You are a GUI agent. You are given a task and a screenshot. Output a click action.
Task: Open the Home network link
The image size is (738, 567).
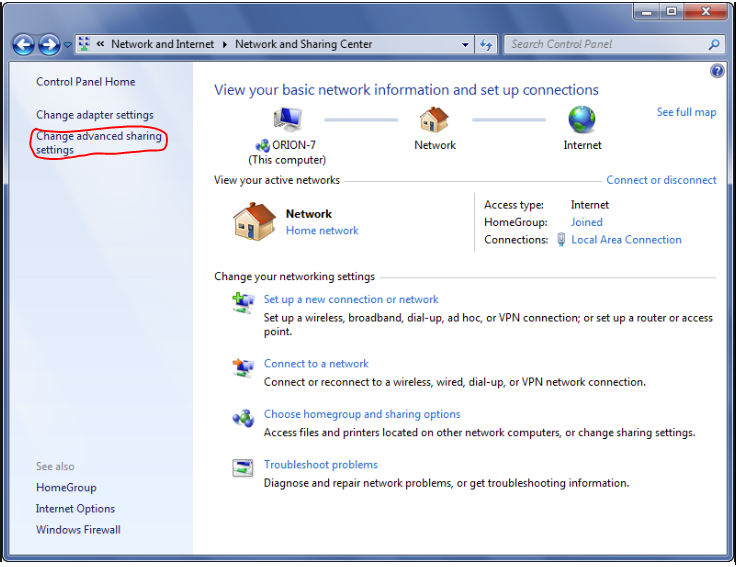pyautogui.click(x=322, y=231)
